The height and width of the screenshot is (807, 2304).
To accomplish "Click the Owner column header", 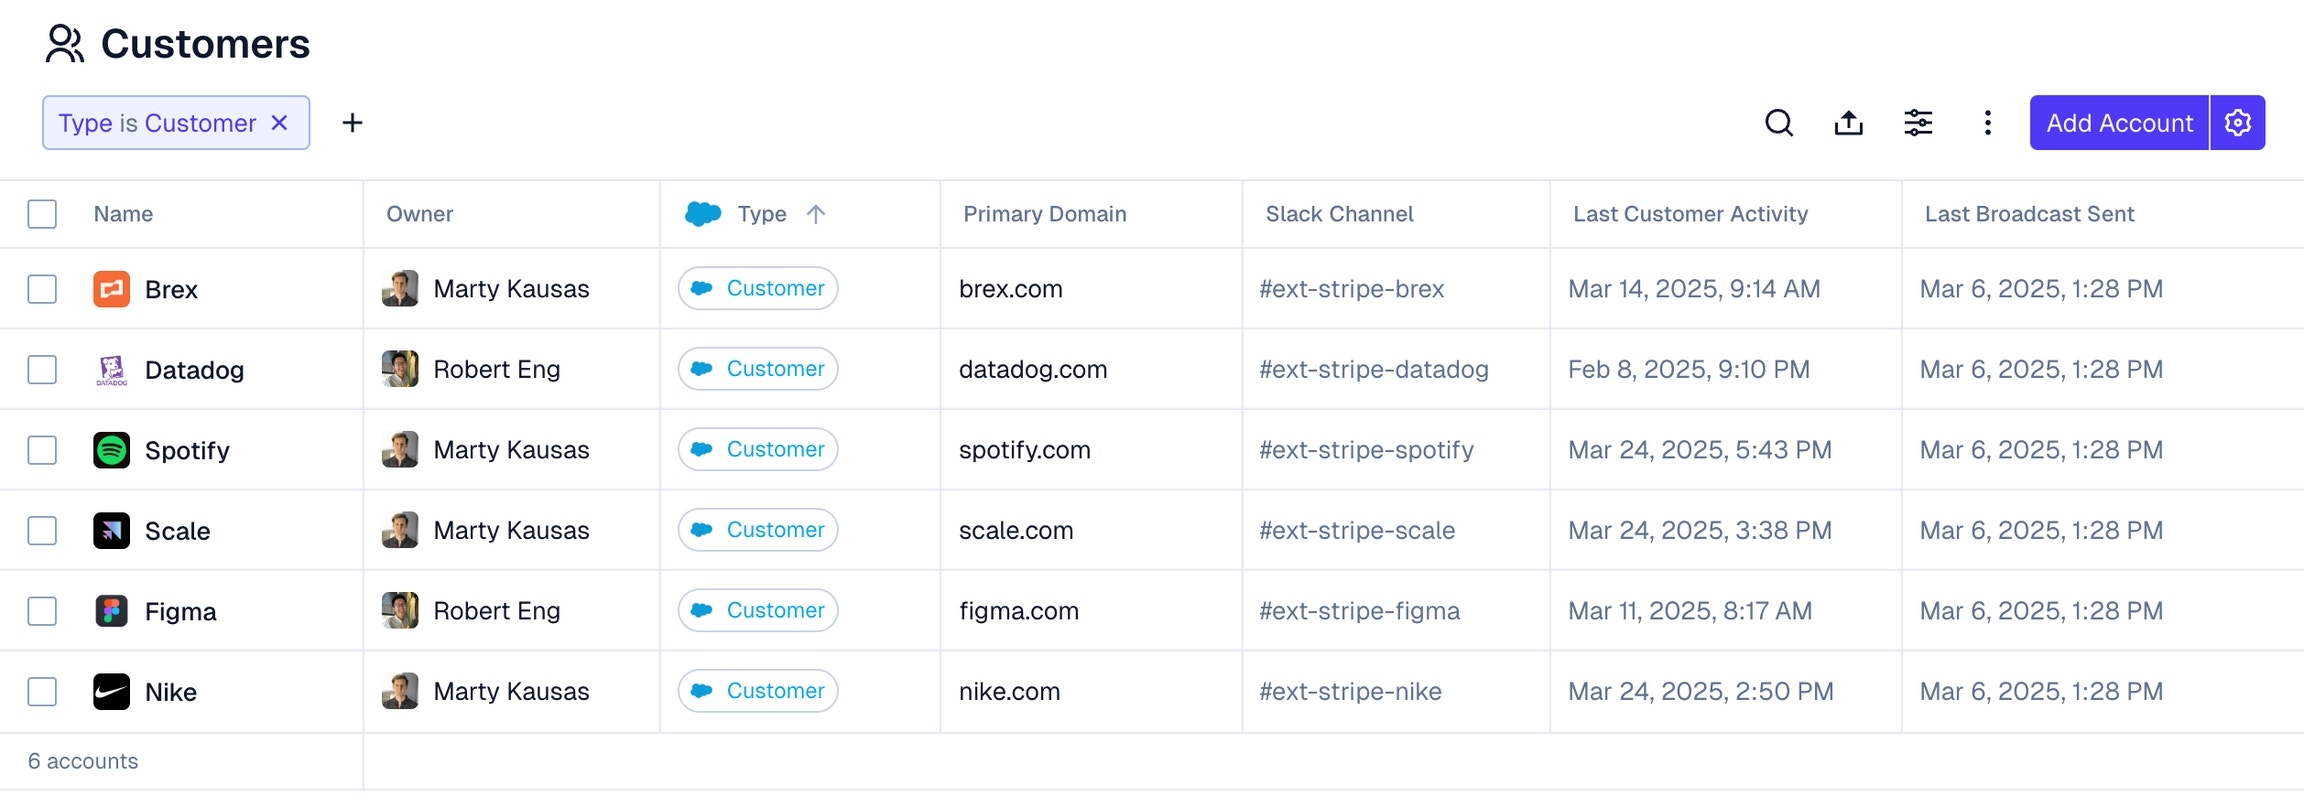I will pyautogui.click(x=420, y=214).
